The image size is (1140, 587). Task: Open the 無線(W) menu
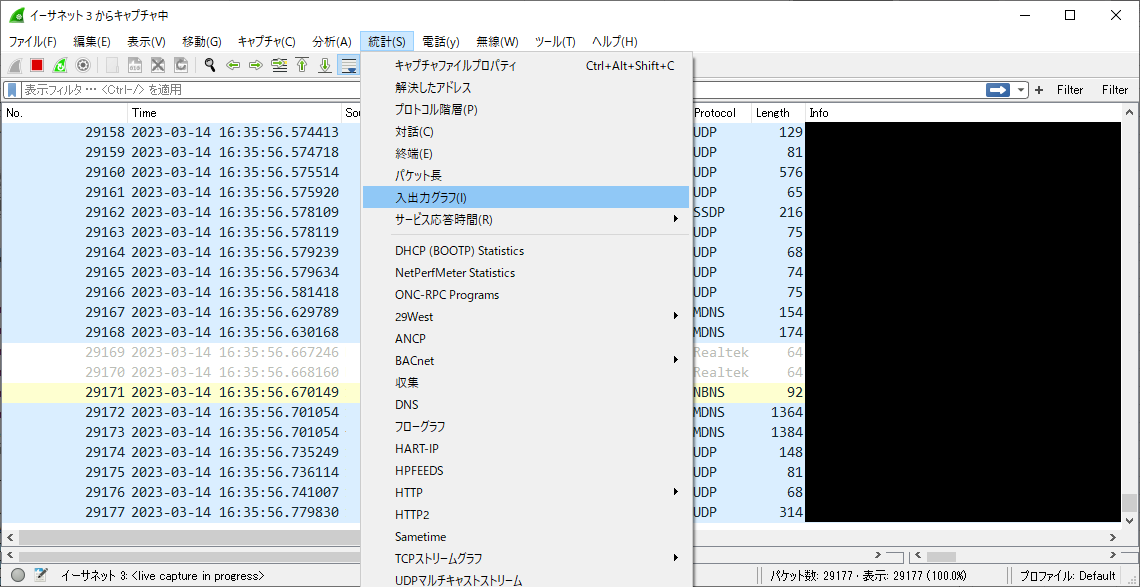[x=497, y=42]
